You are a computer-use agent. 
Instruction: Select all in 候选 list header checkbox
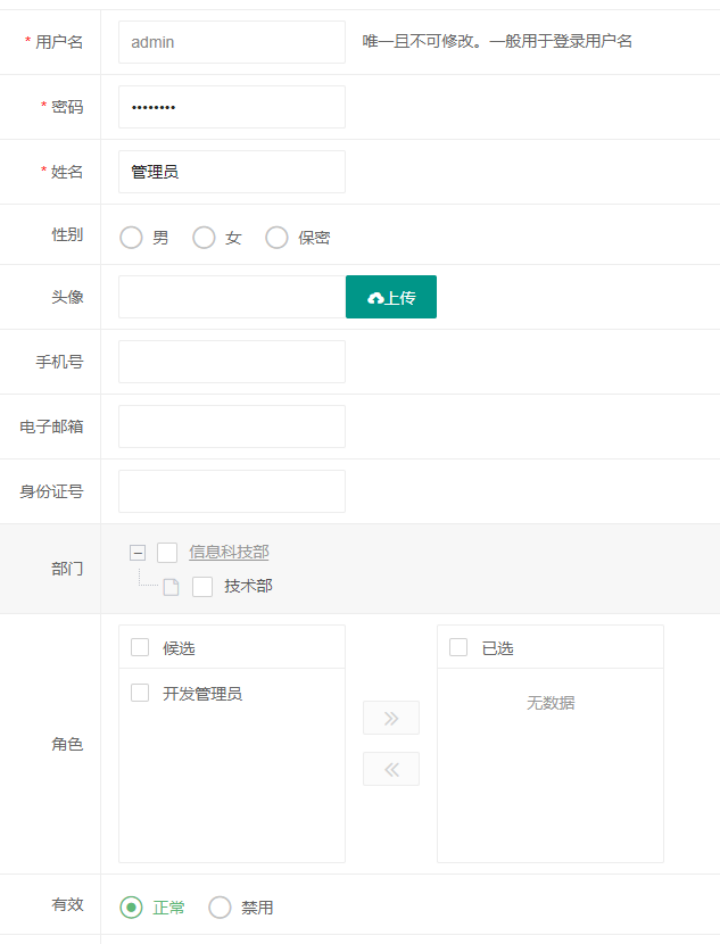[140, 648]
